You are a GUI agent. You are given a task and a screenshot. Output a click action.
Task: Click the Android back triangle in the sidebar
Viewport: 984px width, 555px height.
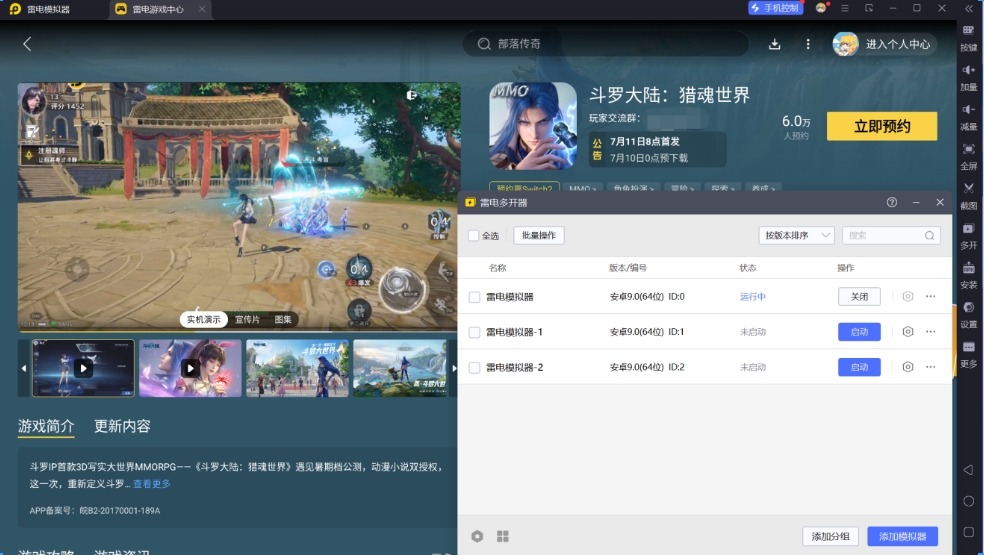968,470
